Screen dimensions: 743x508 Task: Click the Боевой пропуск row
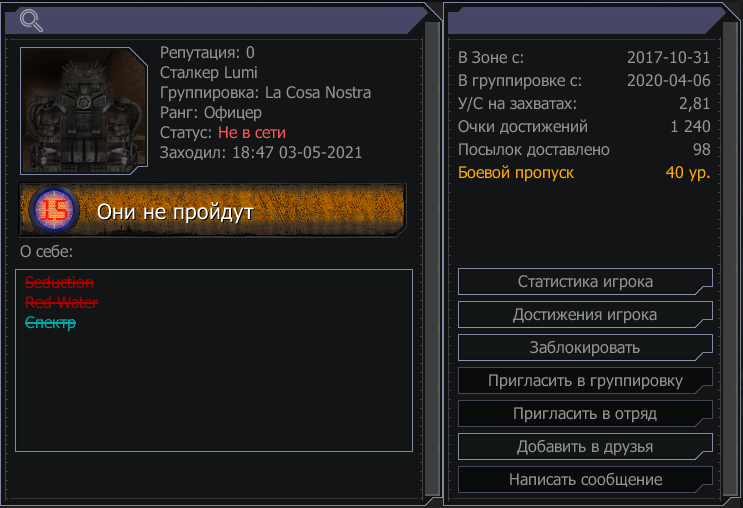tap(584, 172)
